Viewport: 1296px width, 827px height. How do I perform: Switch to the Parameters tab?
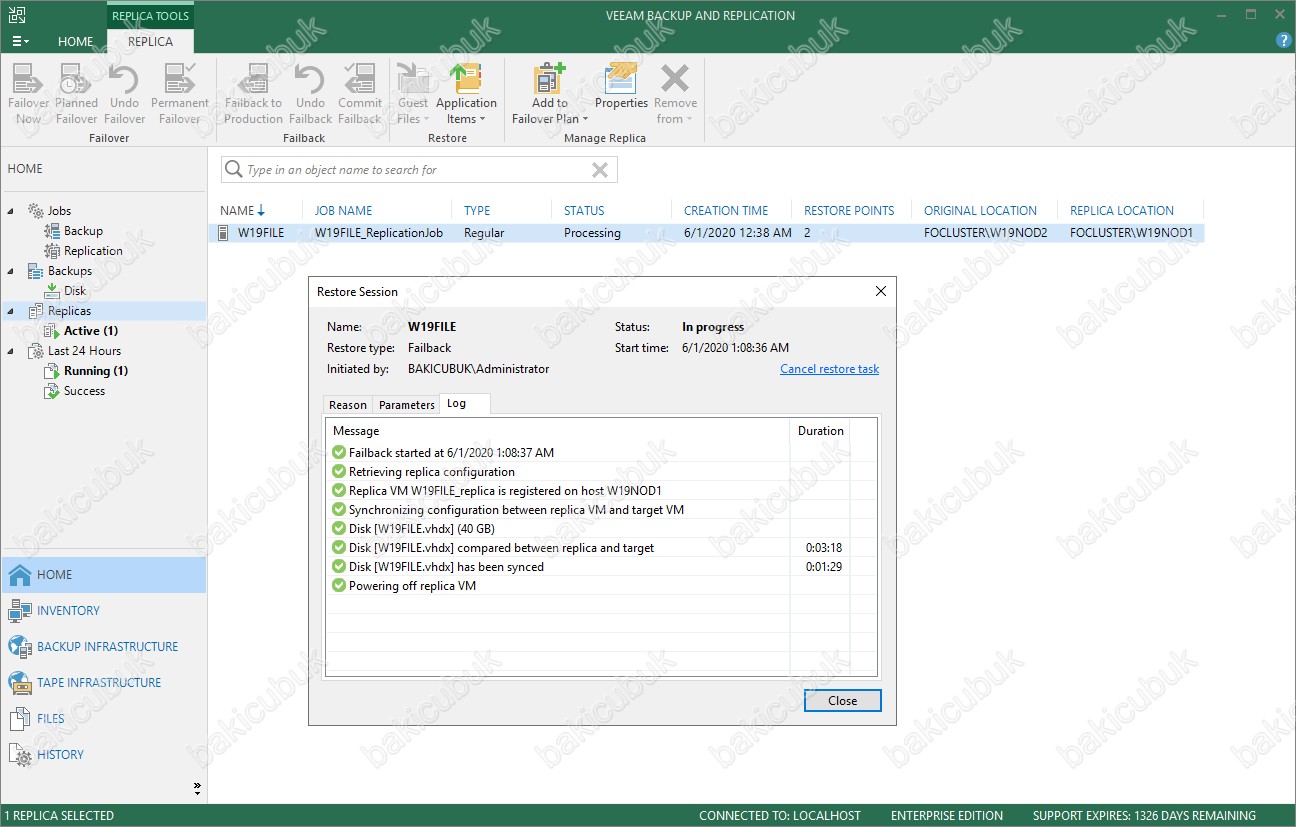click(x=407, y=405)
